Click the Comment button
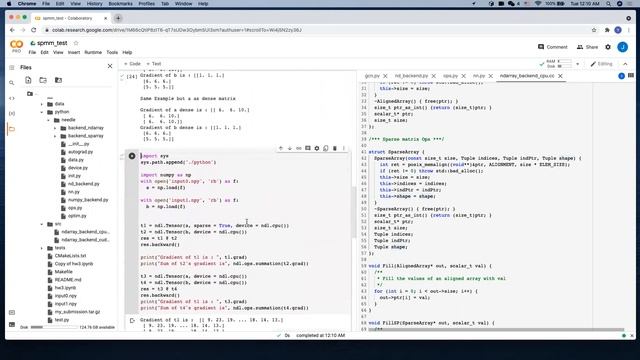The height and width of the screenshot is (360, 640). click(553, 47)
